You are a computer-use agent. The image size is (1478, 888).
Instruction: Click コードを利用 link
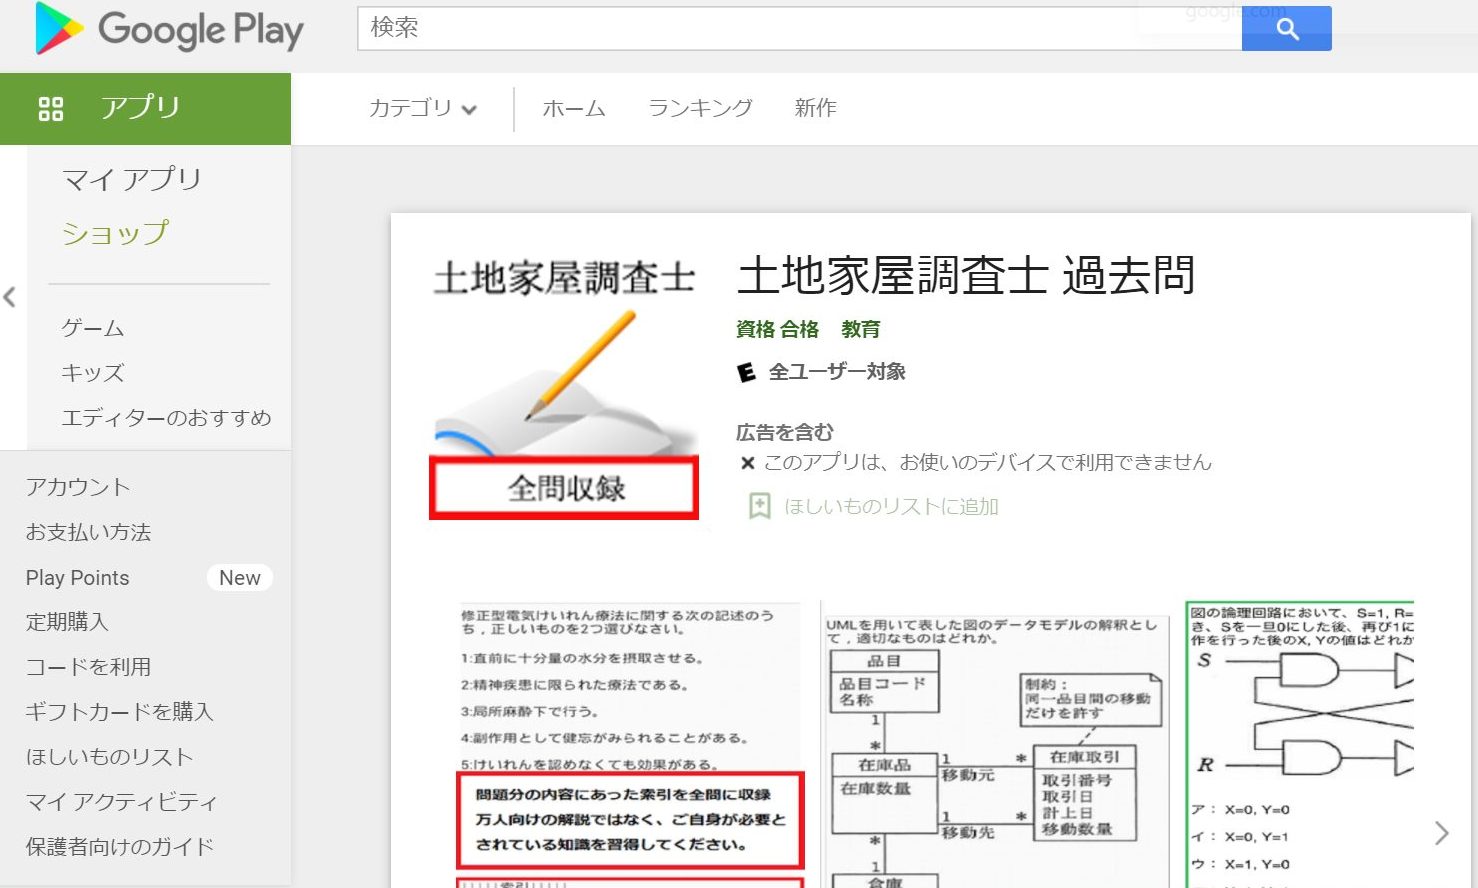88,667
